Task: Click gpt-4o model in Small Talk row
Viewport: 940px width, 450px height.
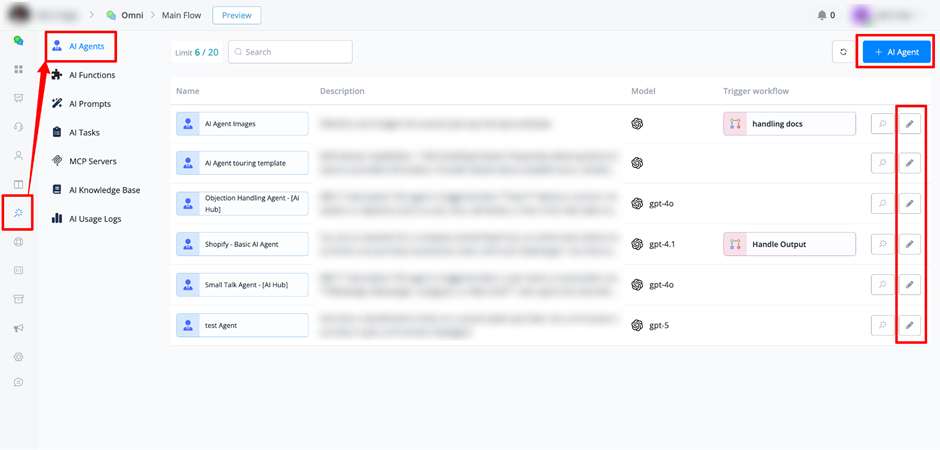Action: coord(661,285)
